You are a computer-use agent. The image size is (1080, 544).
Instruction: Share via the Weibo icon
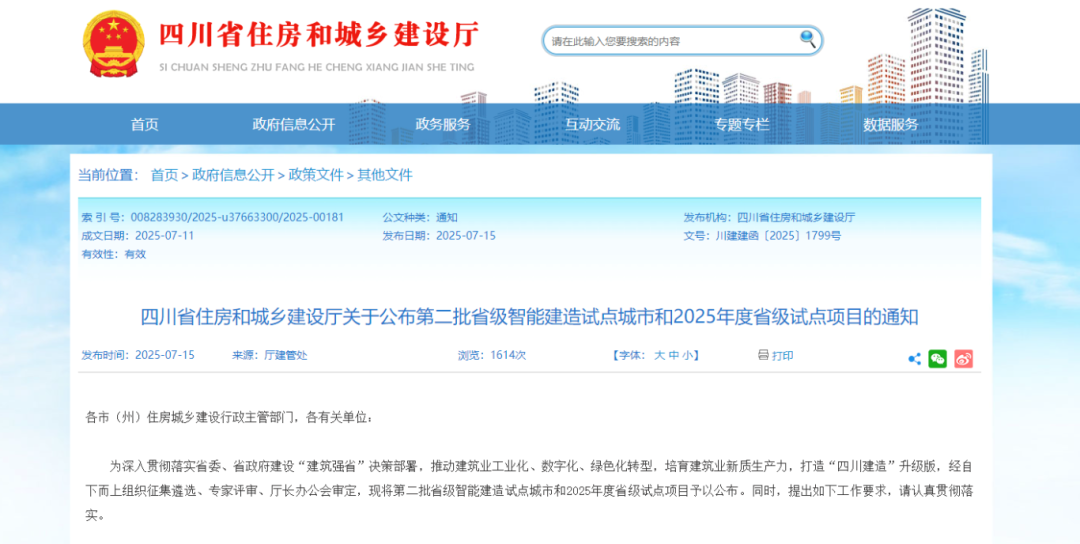964,358
